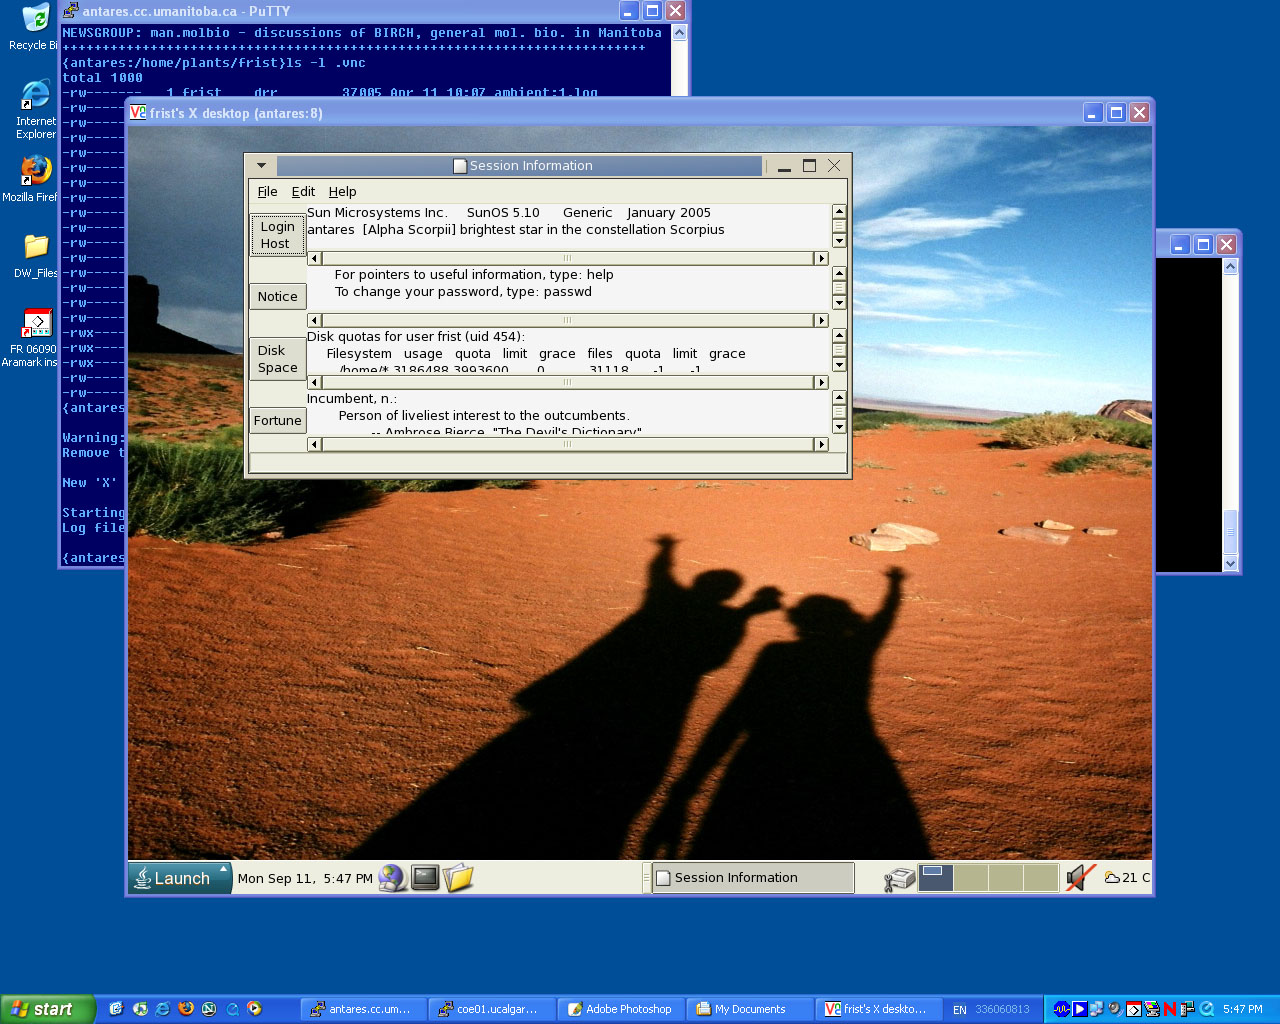Click the printer icon in the X panel
The width and height of the screenshot is (1280, 1024).
(899, 879)
